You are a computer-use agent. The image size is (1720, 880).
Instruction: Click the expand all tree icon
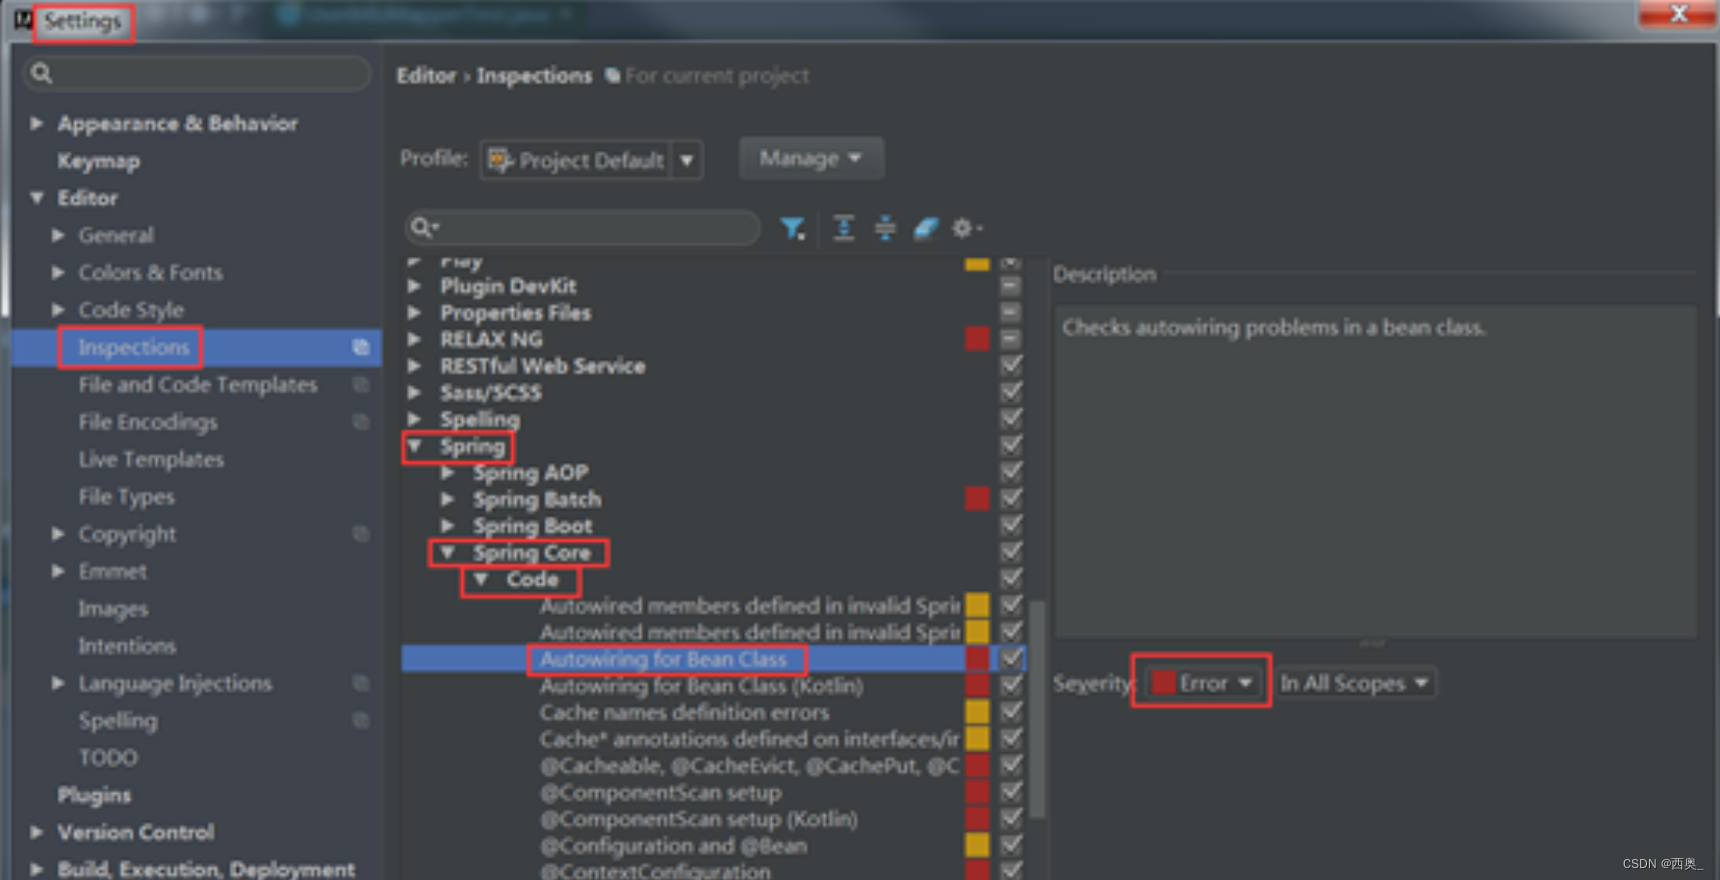[844, 229]
